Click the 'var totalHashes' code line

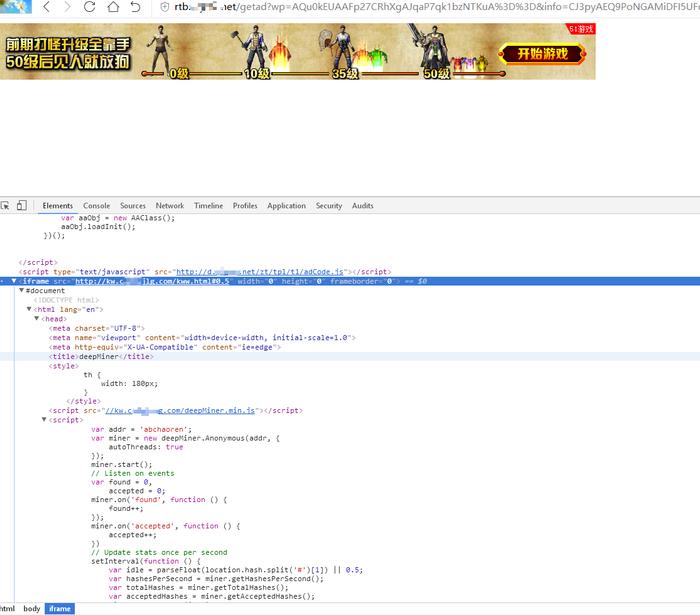(199, 588)
